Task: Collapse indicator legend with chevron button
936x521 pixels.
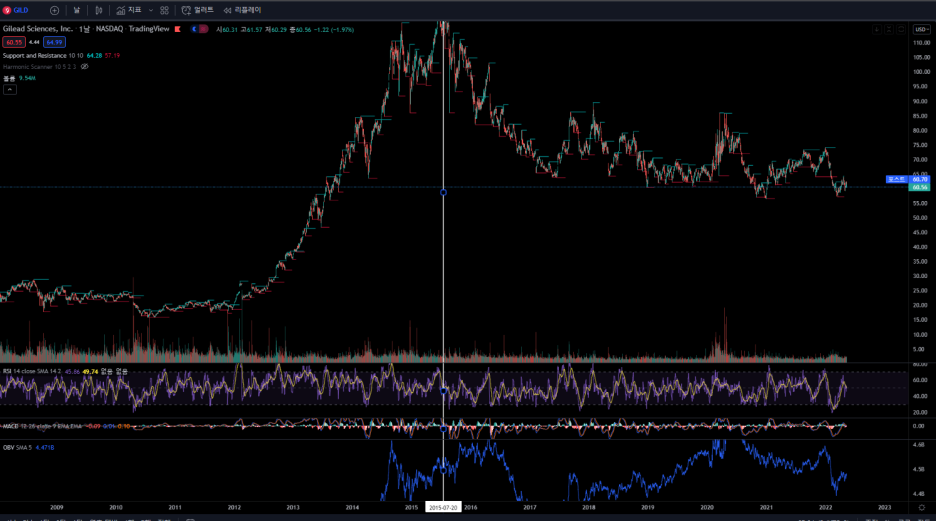Action: (x=10, y=90)
